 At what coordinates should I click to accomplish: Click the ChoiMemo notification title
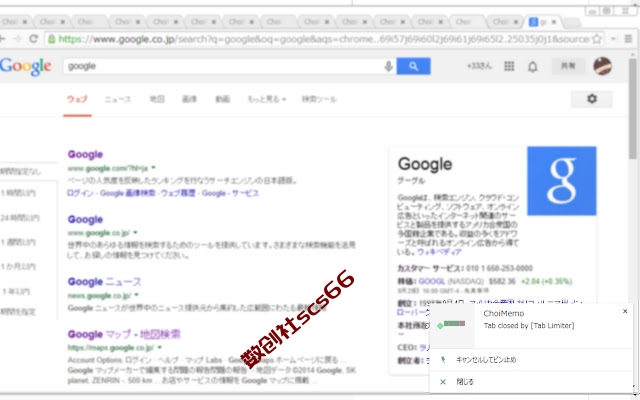click(x=504, y=313)
